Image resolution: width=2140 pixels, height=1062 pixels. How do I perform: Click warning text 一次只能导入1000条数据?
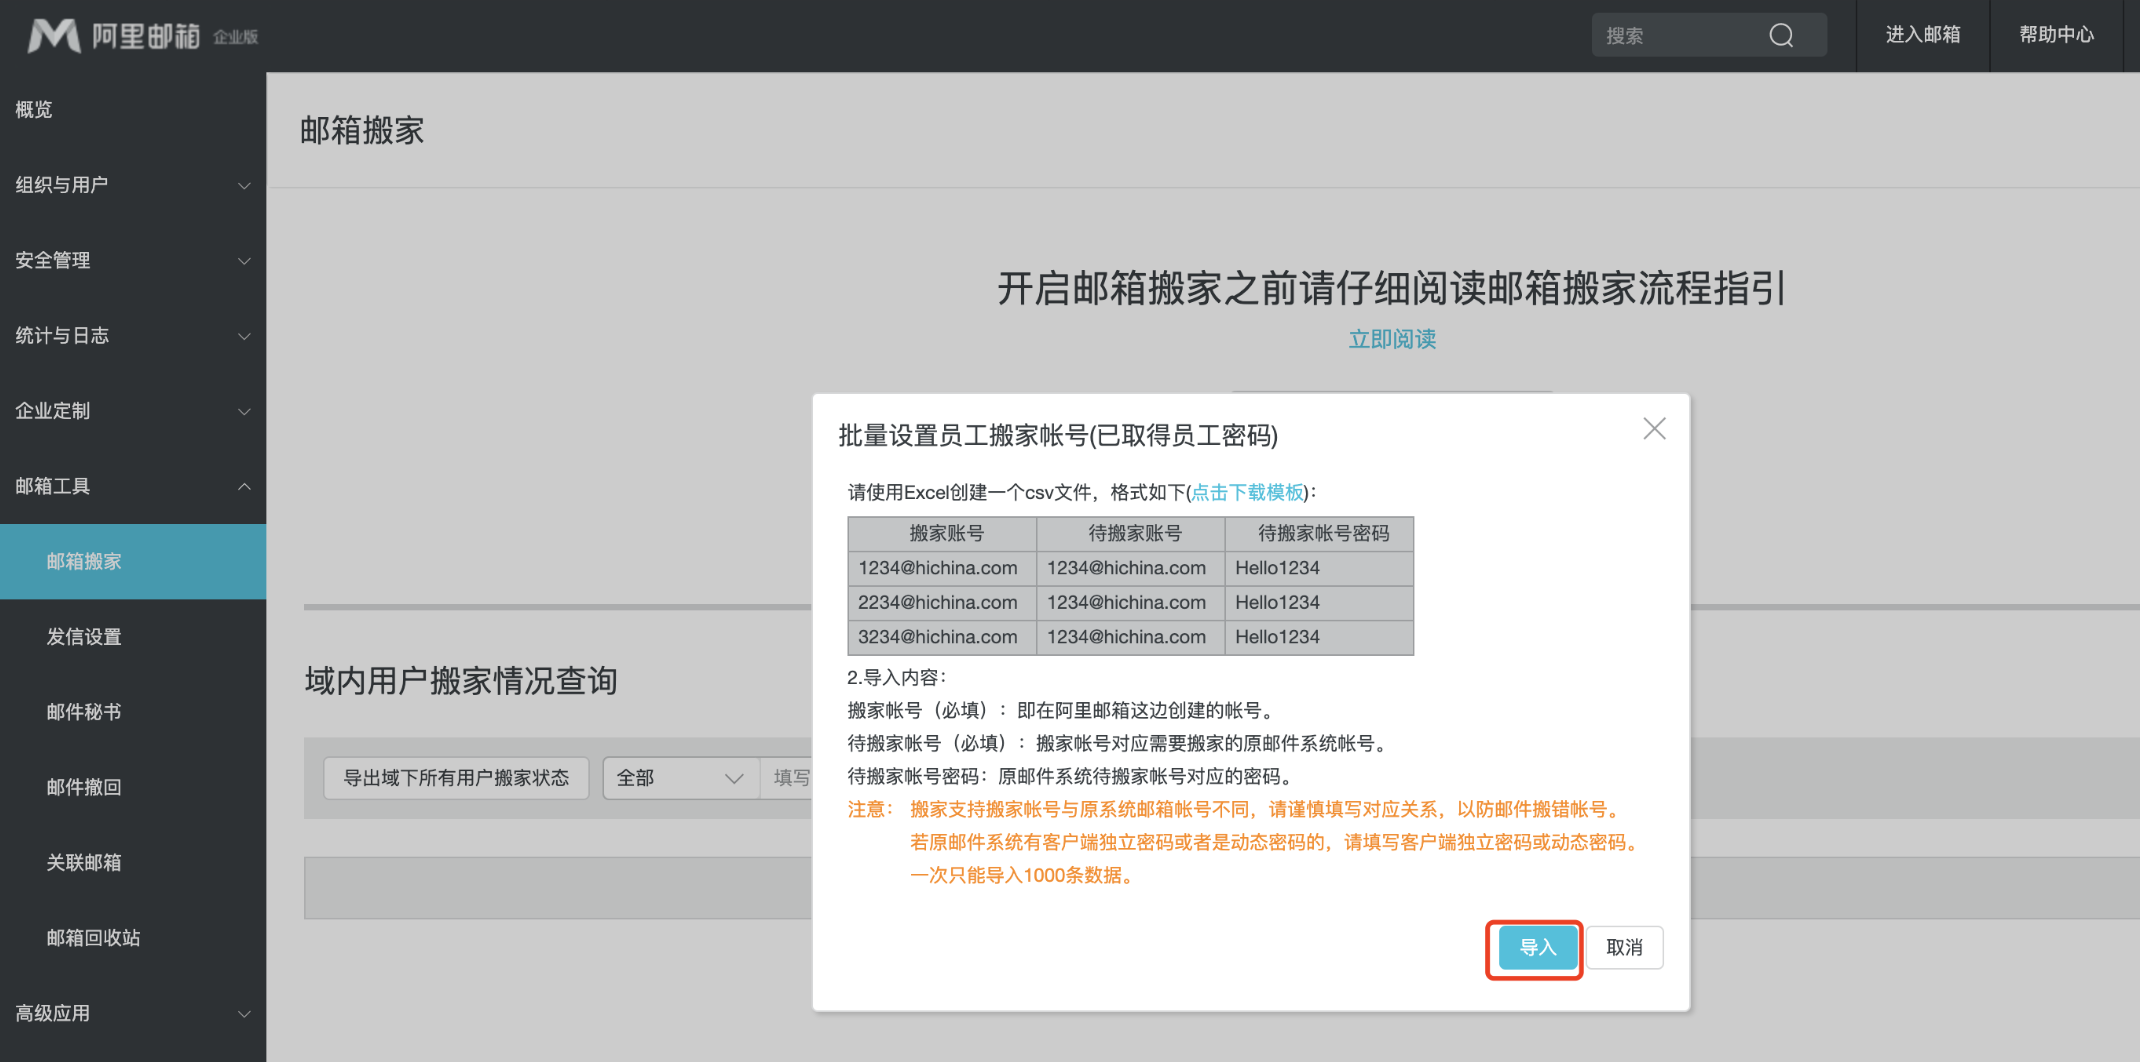coord(1023,876)
